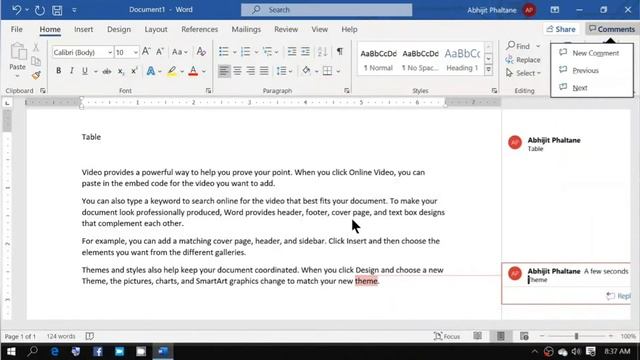
Task: Decrease paragraph indent
Action: coord(292,51)
